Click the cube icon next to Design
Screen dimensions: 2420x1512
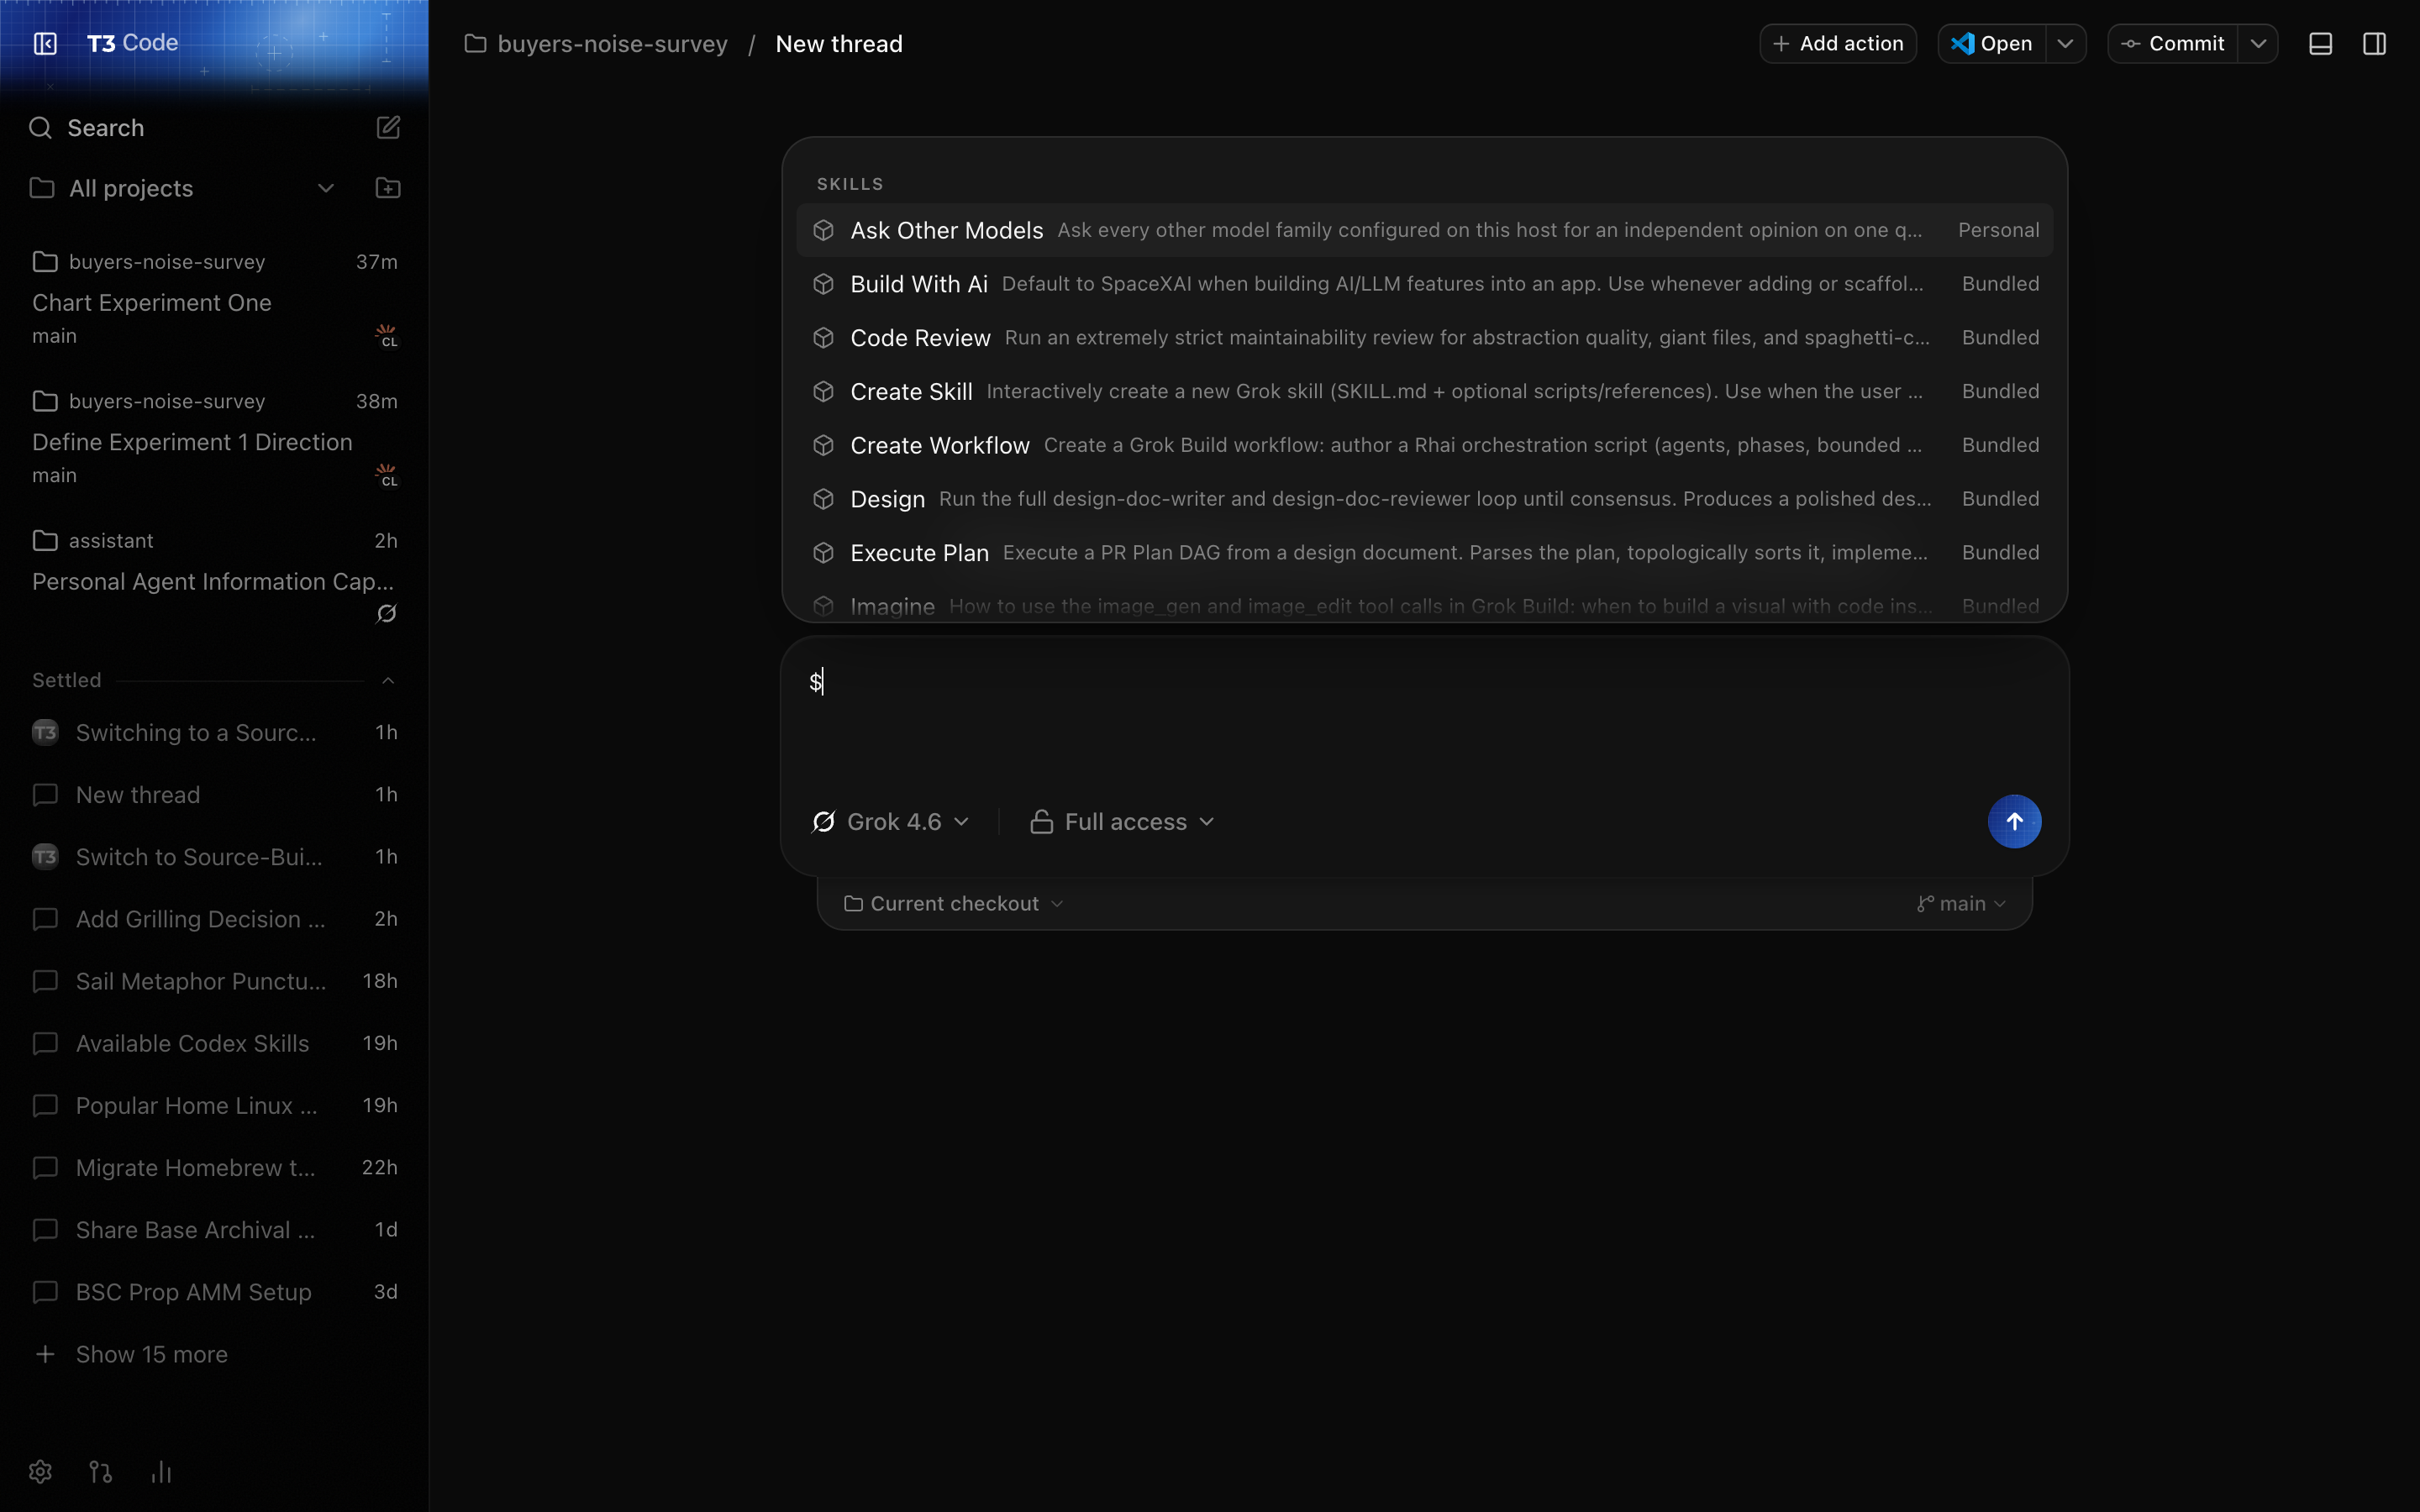pos(823,499)
